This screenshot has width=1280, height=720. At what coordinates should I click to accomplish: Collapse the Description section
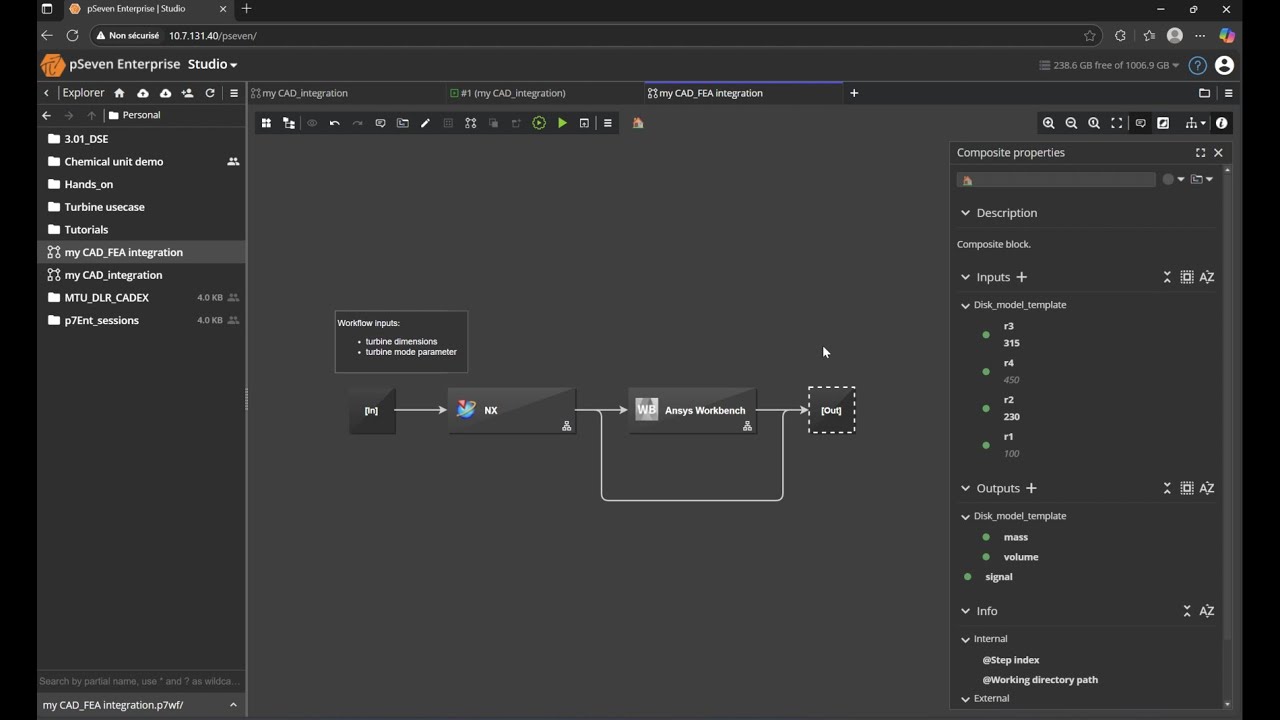pyautogui.click(x=965, y=213)
